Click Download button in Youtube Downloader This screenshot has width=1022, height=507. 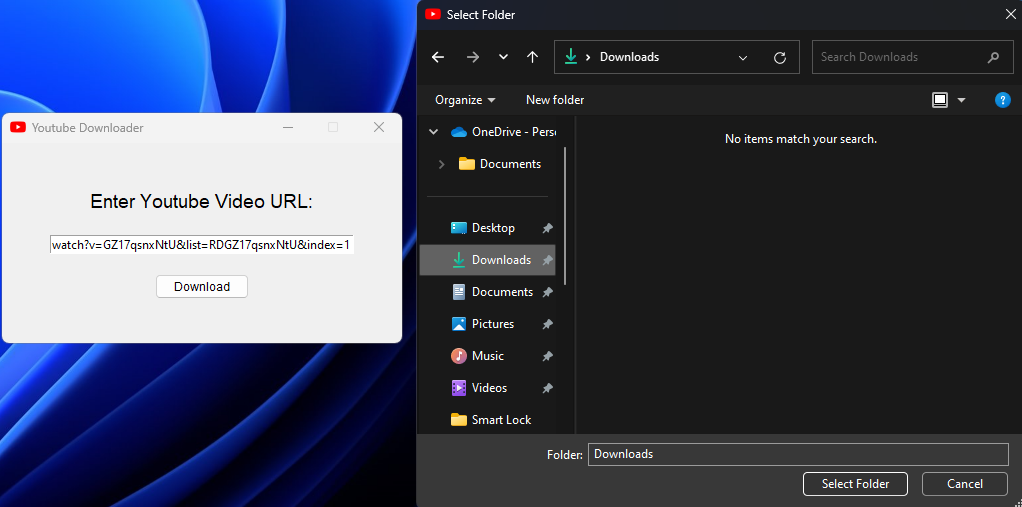pos(202,287)
